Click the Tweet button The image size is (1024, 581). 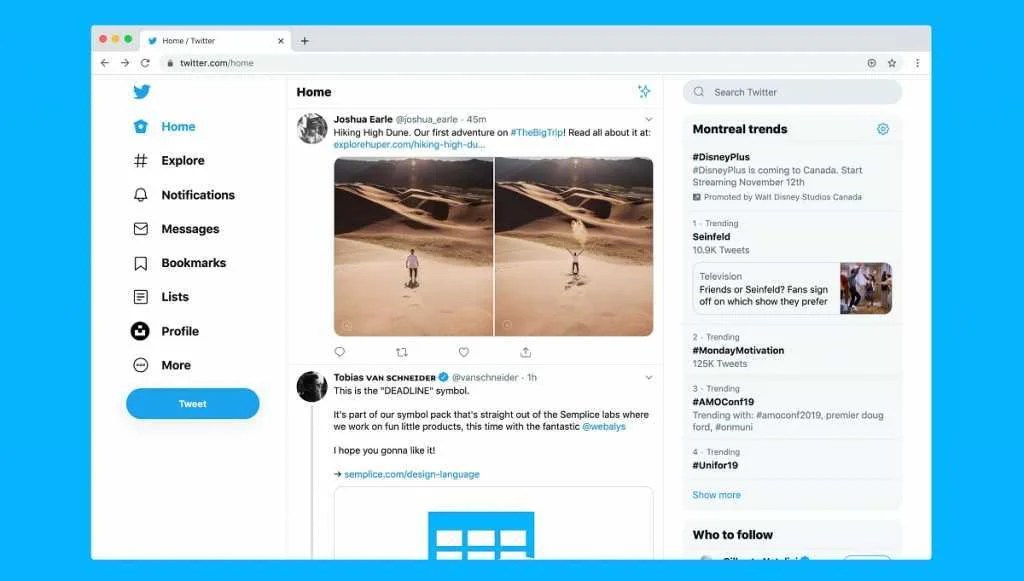click(192, 403)
